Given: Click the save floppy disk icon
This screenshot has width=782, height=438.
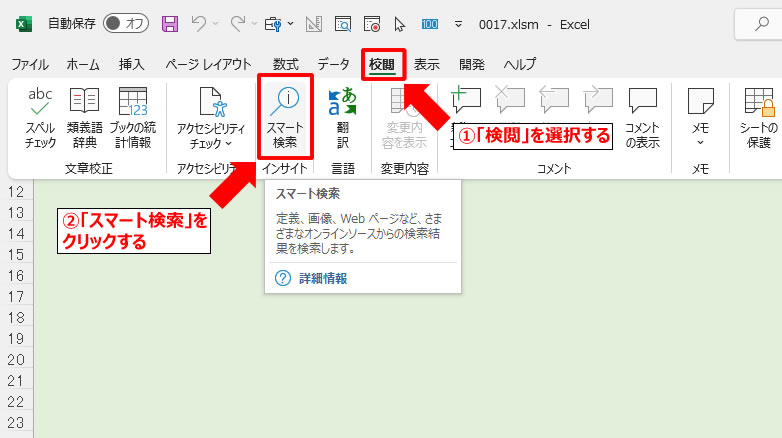Looking at the screenshot, I should tap(170, 22).
